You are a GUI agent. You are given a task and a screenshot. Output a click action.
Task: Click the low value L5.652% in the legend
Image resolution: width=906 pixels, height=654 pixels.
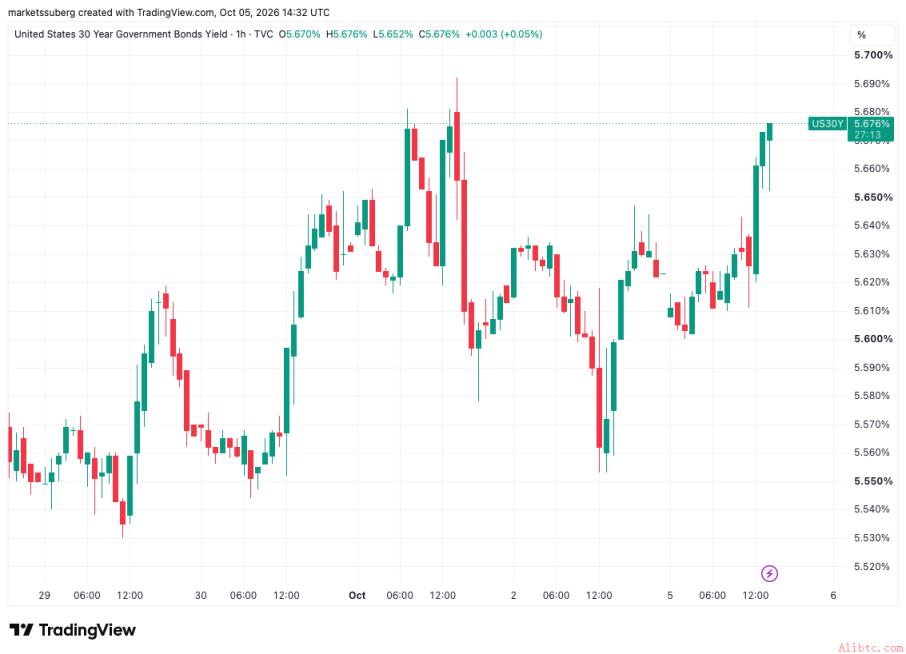click(393, 34)
